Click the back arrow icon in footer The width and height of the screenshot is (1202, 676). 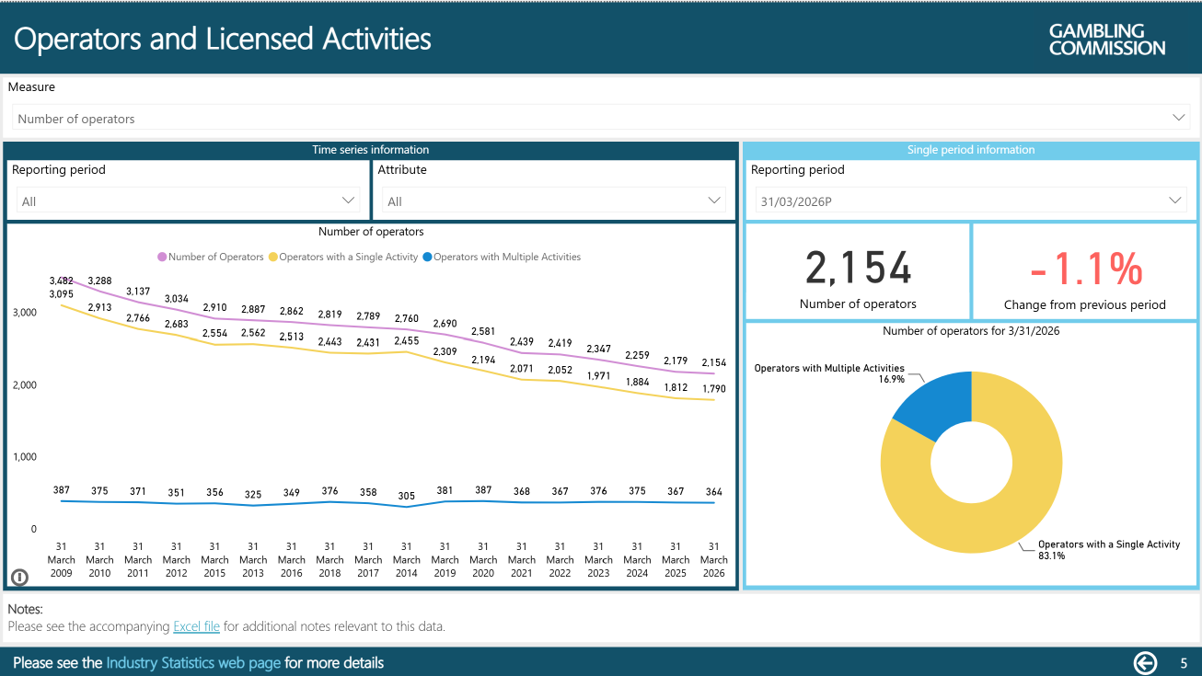(1145, 662)
